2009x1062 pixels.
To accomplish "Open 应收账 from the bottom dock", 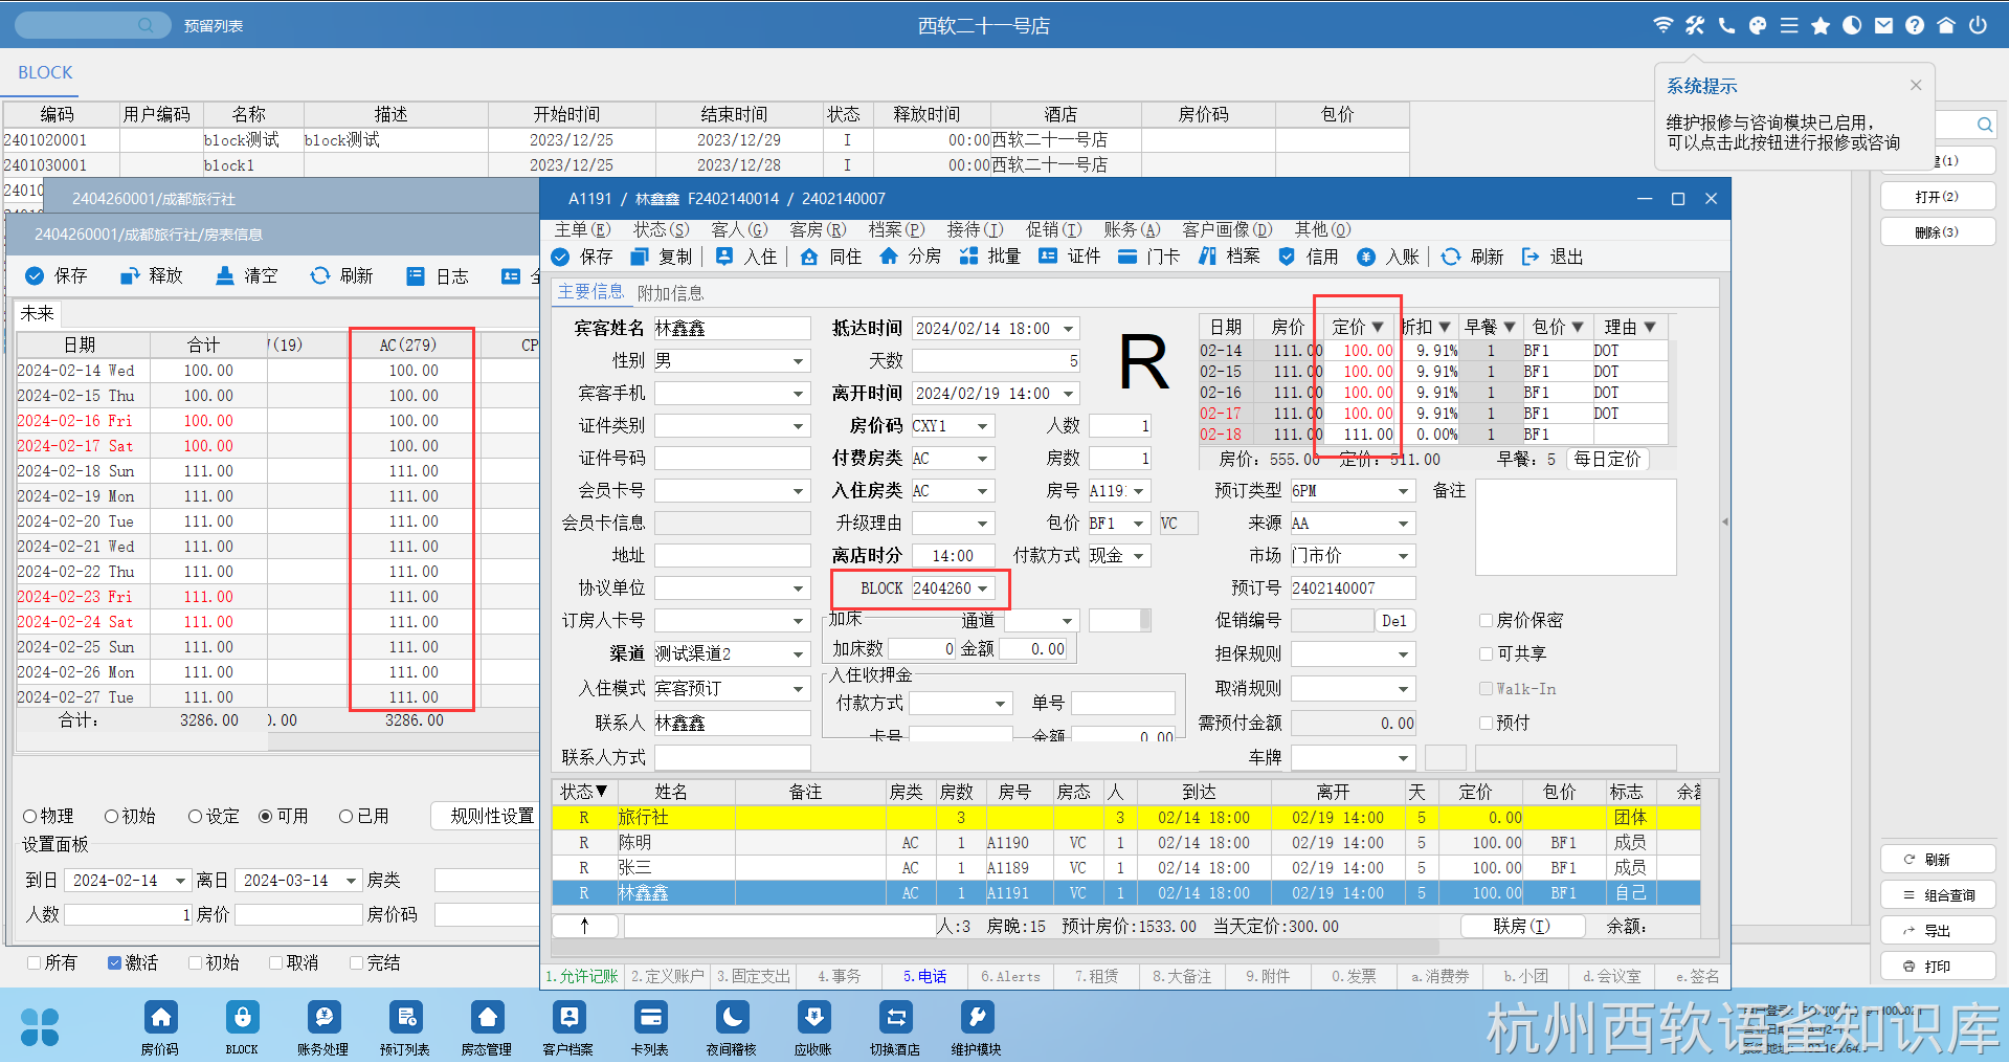I will pyautogui.click(x=813, y=1028).
